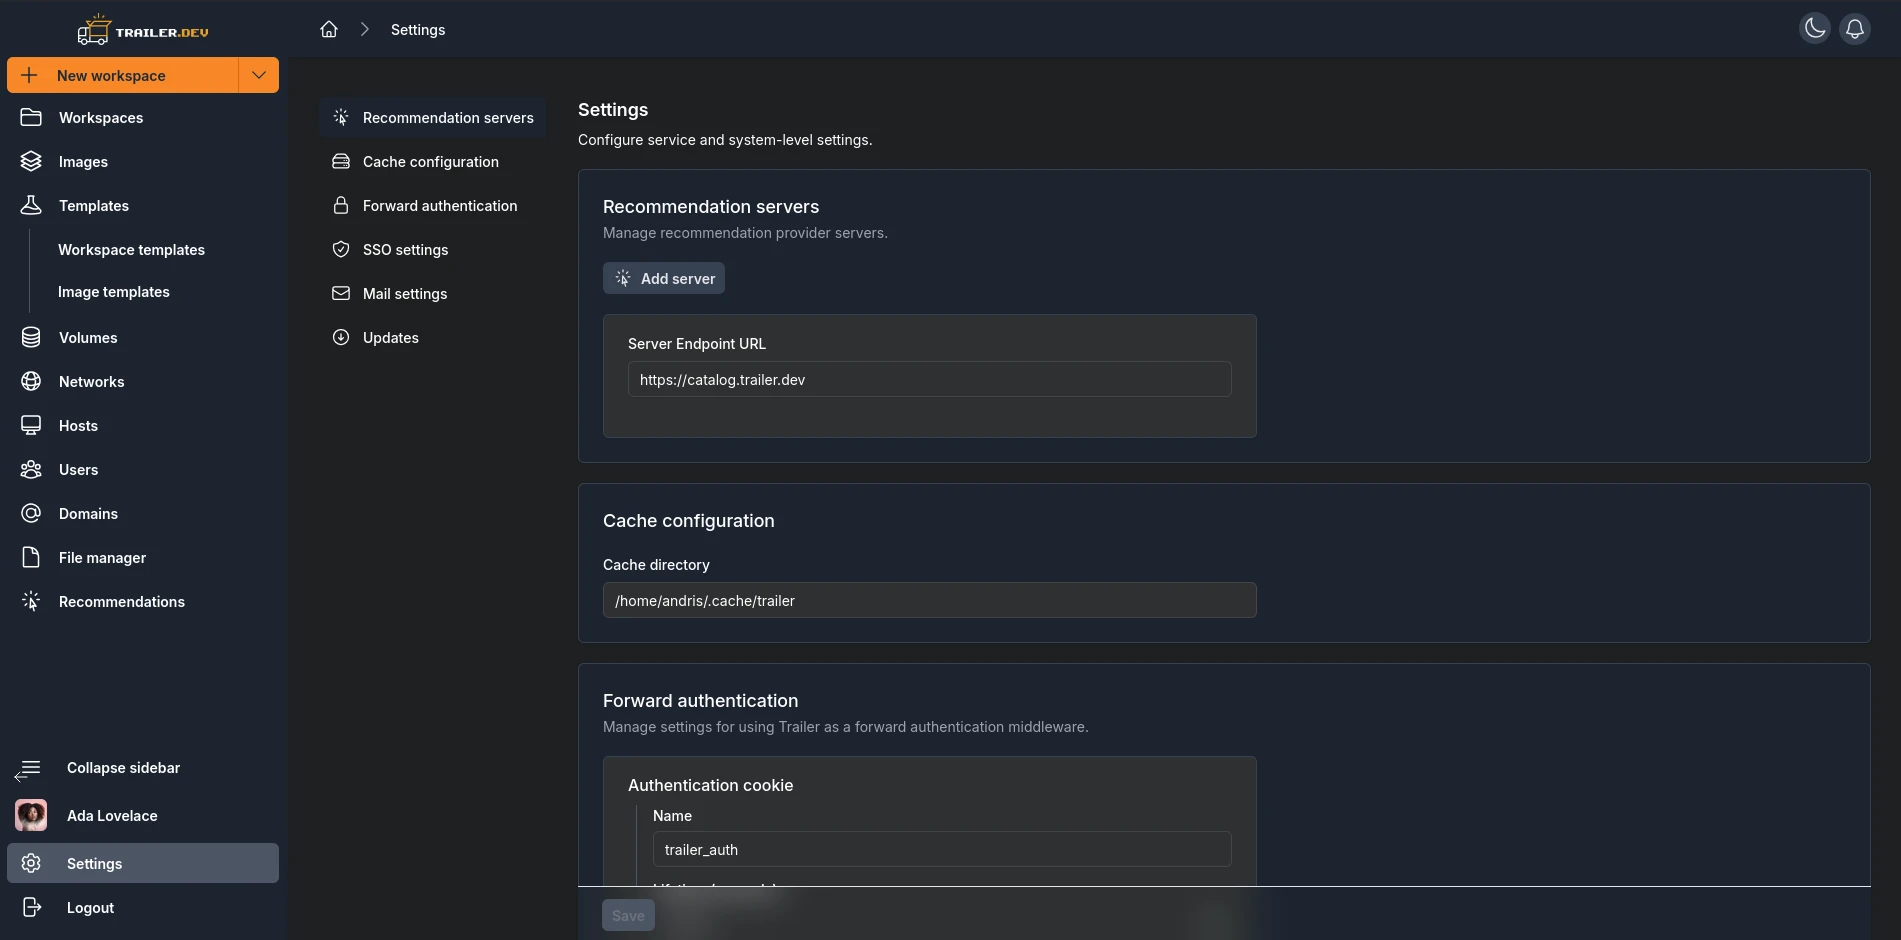Click the Hosts monitor icon
This screenshot has width=1901, height=940.
click(x=31, y=425)
